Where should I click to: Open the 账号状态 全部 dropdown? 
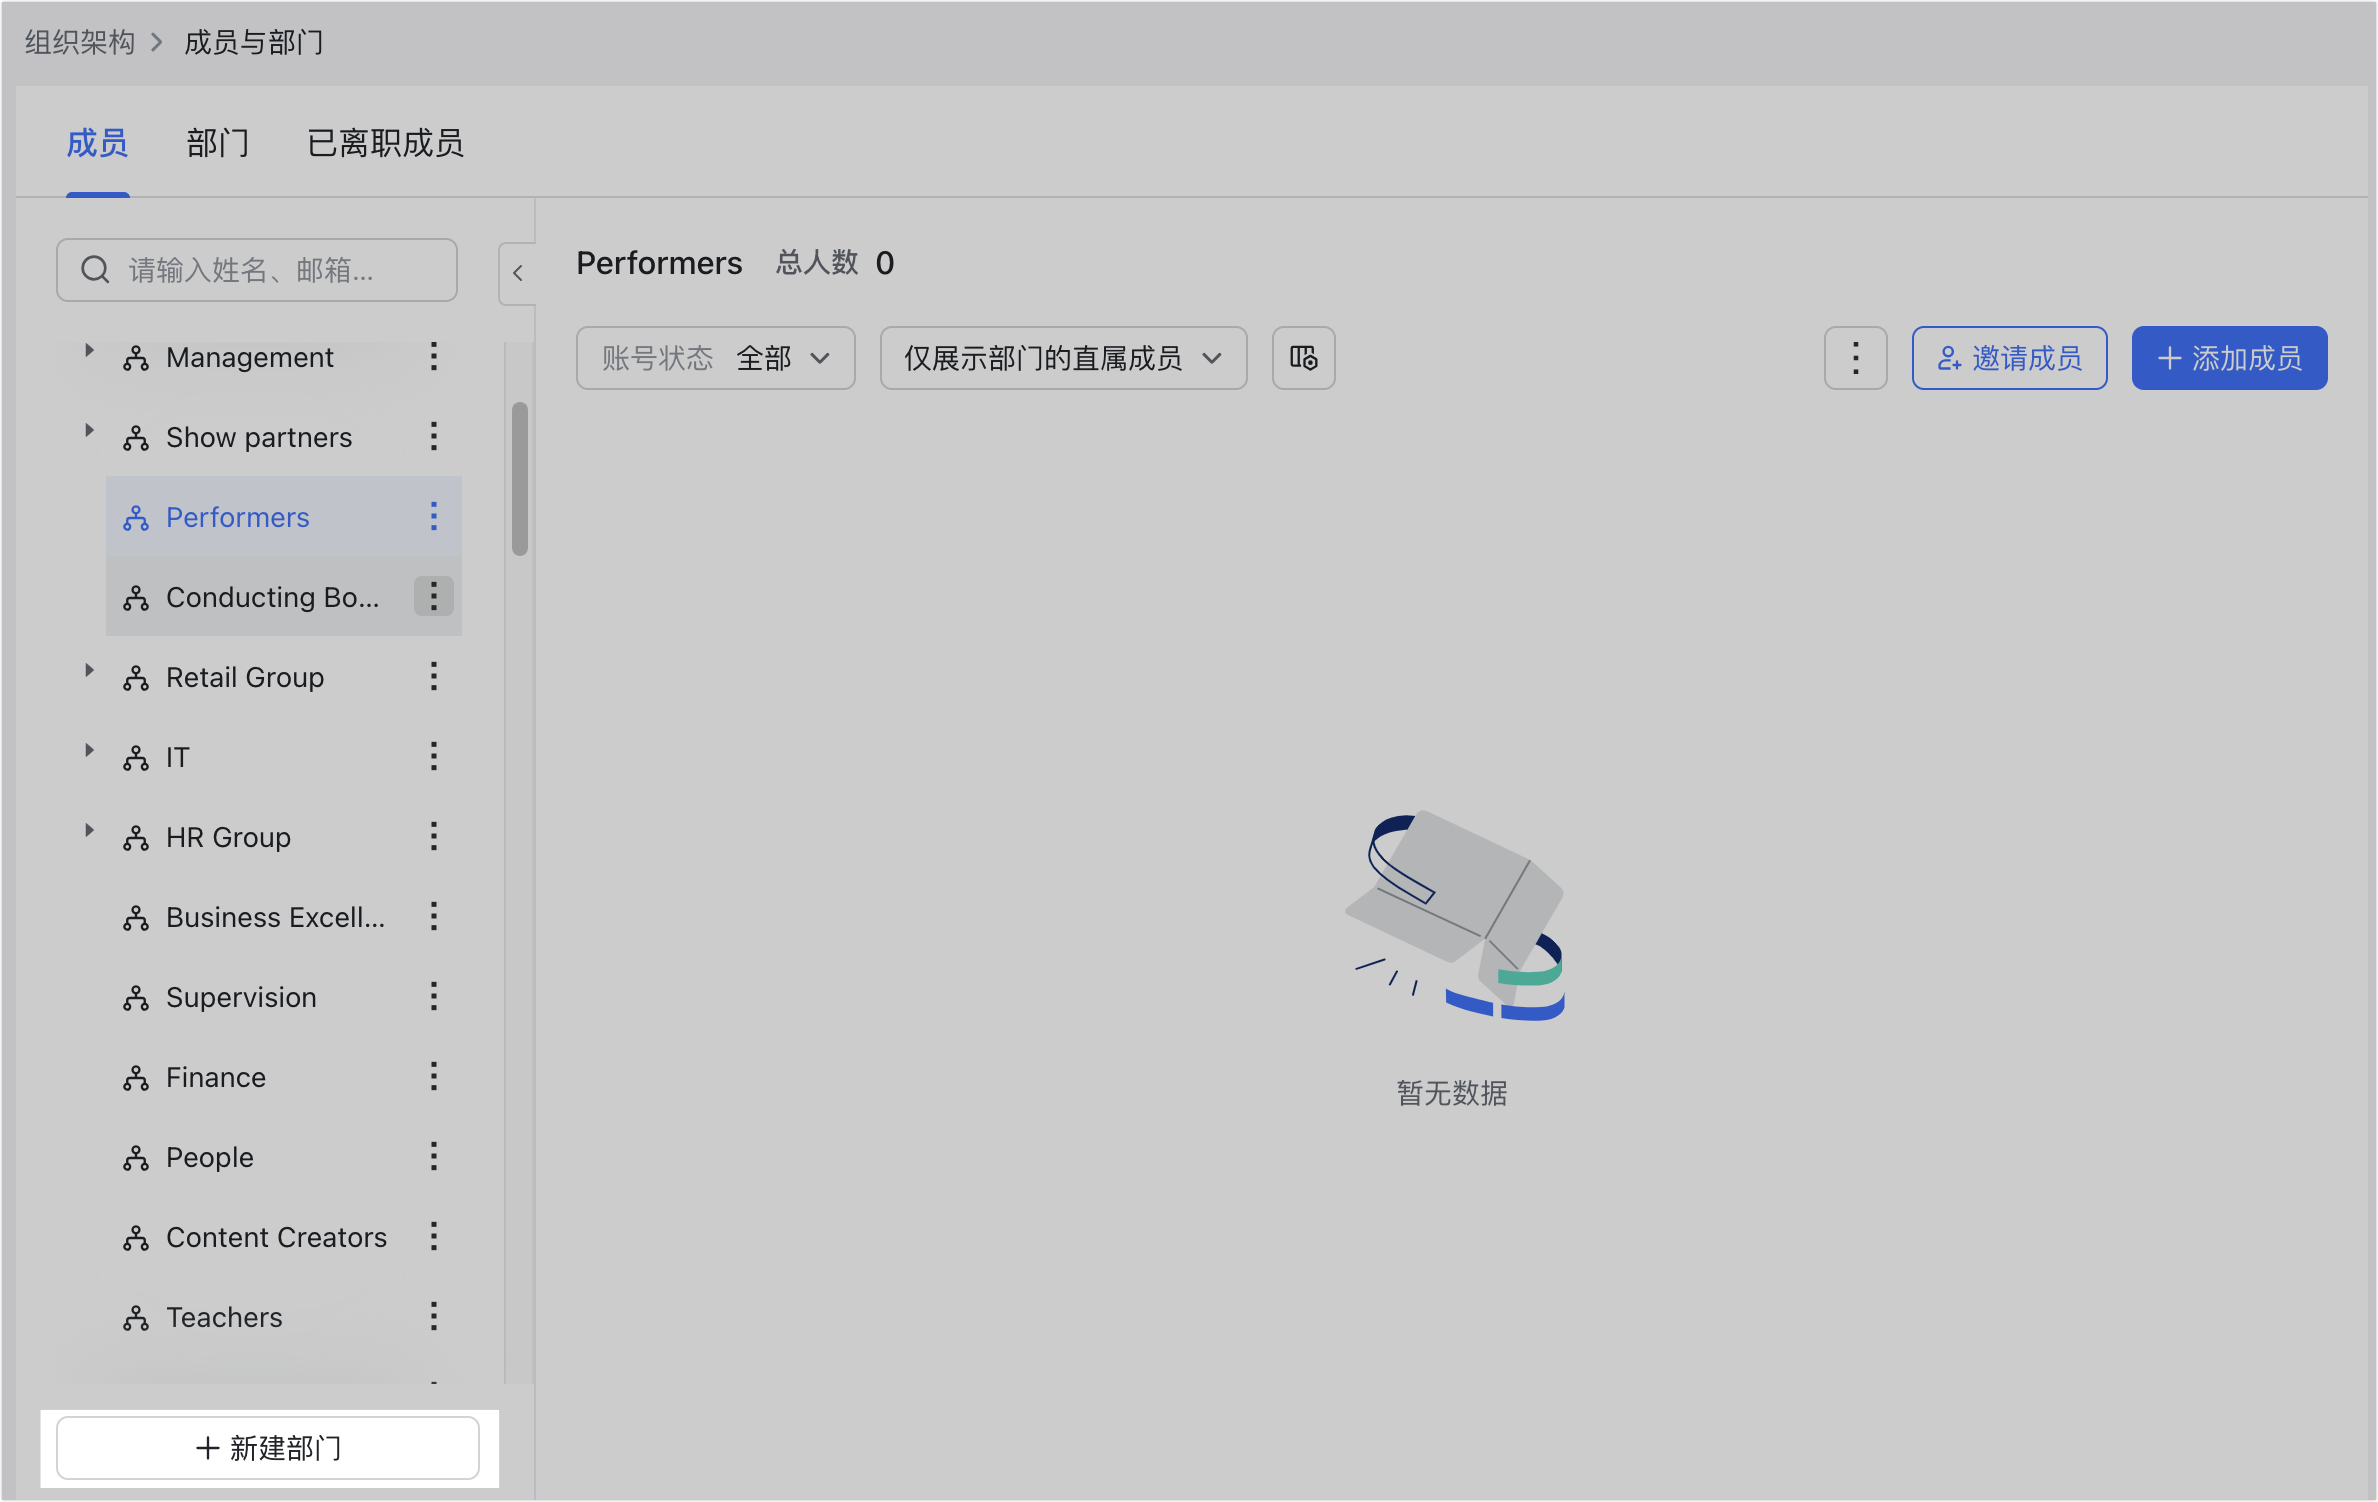click(716, 358)
